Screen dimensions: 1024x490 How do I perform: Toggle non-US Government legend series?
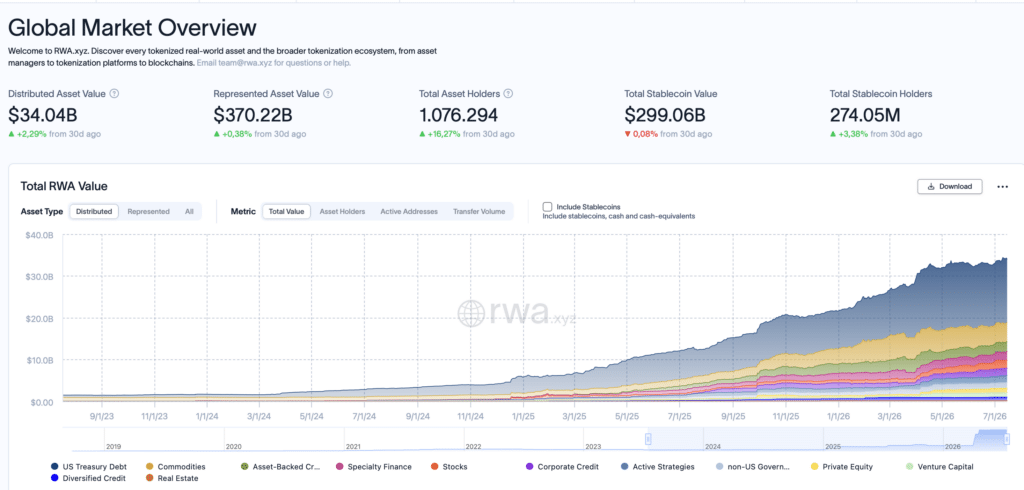[x=753, y=466]
